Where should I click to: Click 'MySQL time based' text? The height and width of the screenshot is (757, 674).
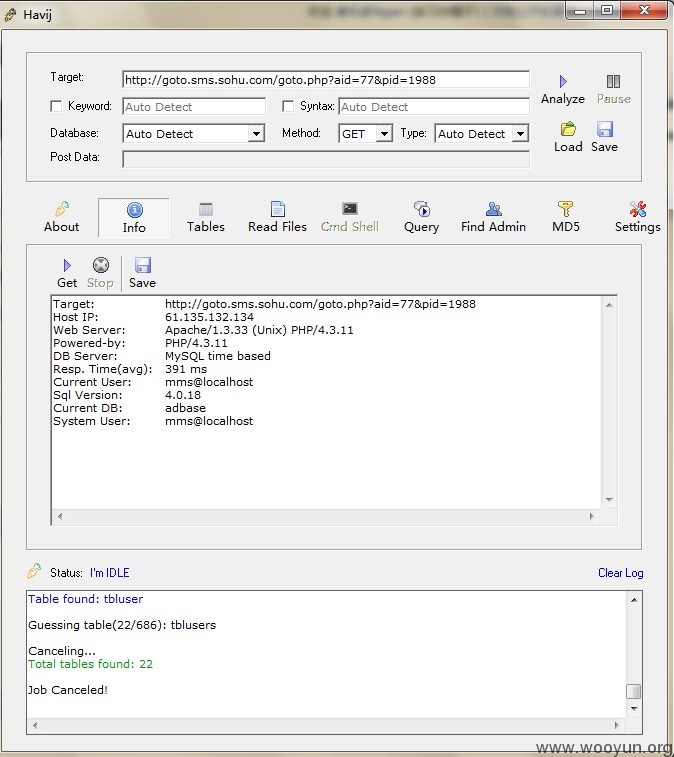[x=218, y=356]
